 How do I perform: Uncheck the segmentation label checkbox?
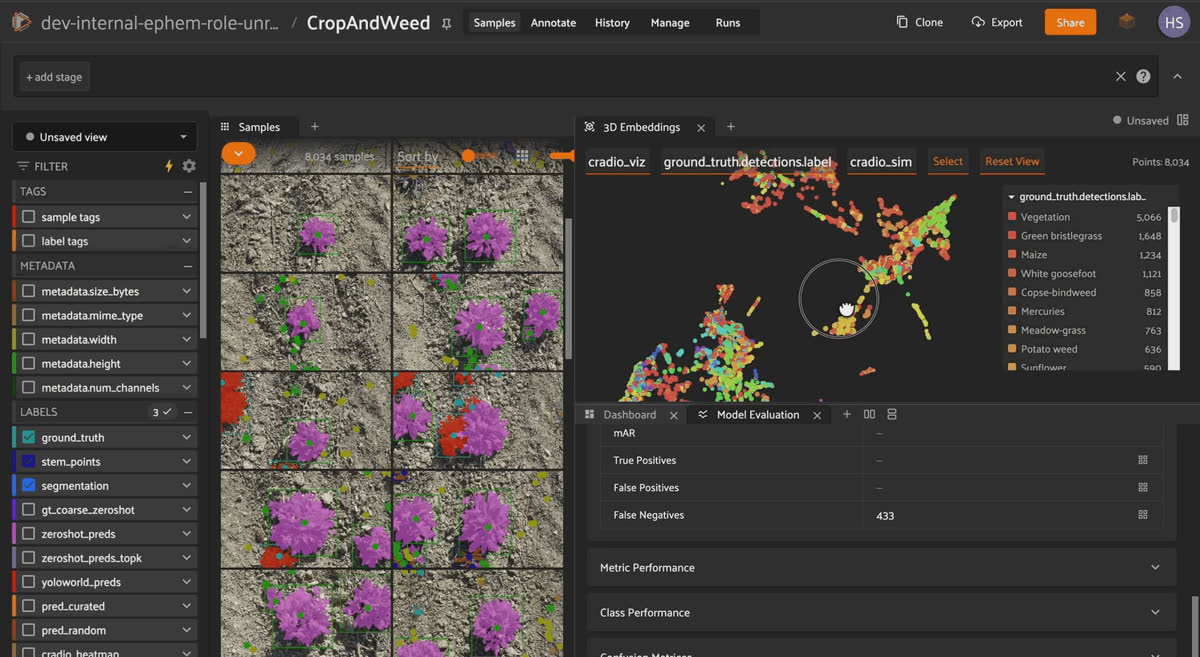click(28, 486)
